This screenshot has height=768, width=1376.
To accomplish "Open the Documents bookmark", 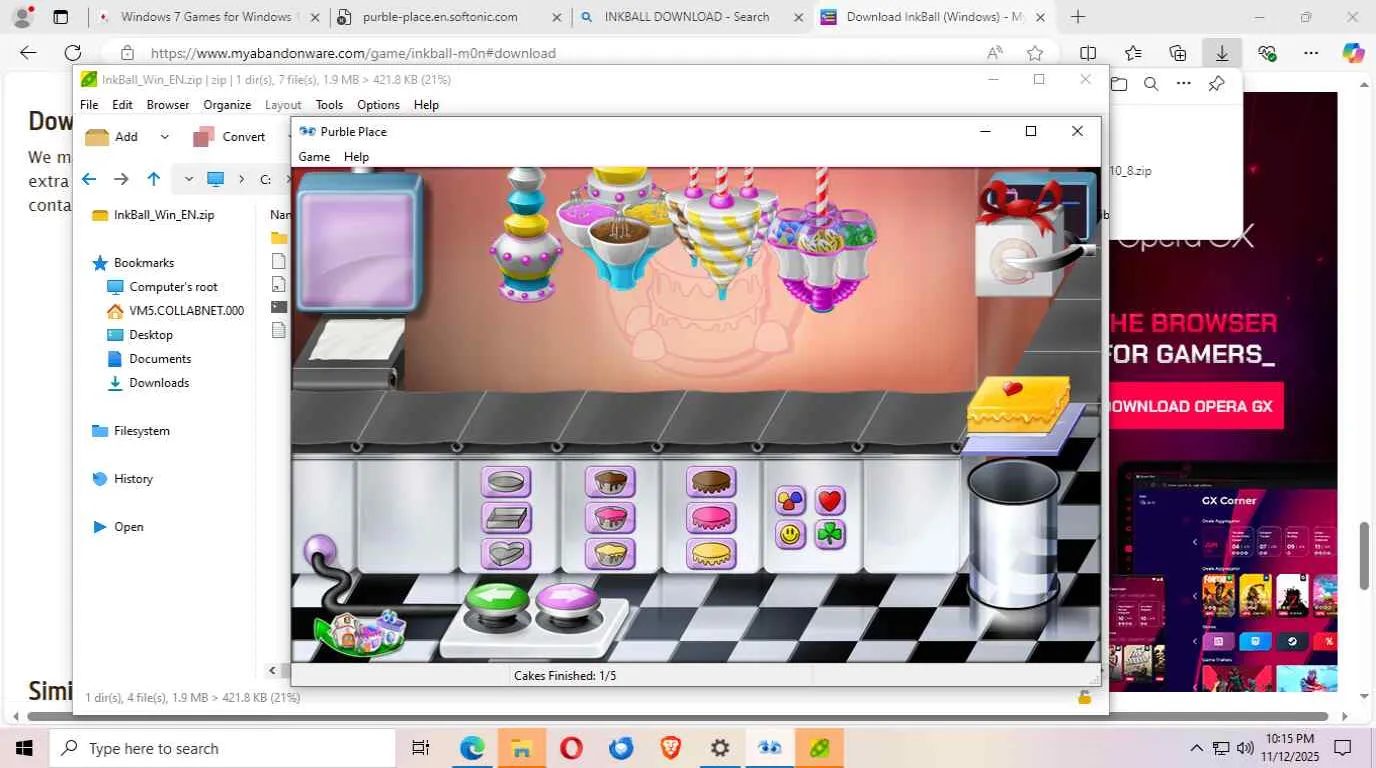I will 149,359.
